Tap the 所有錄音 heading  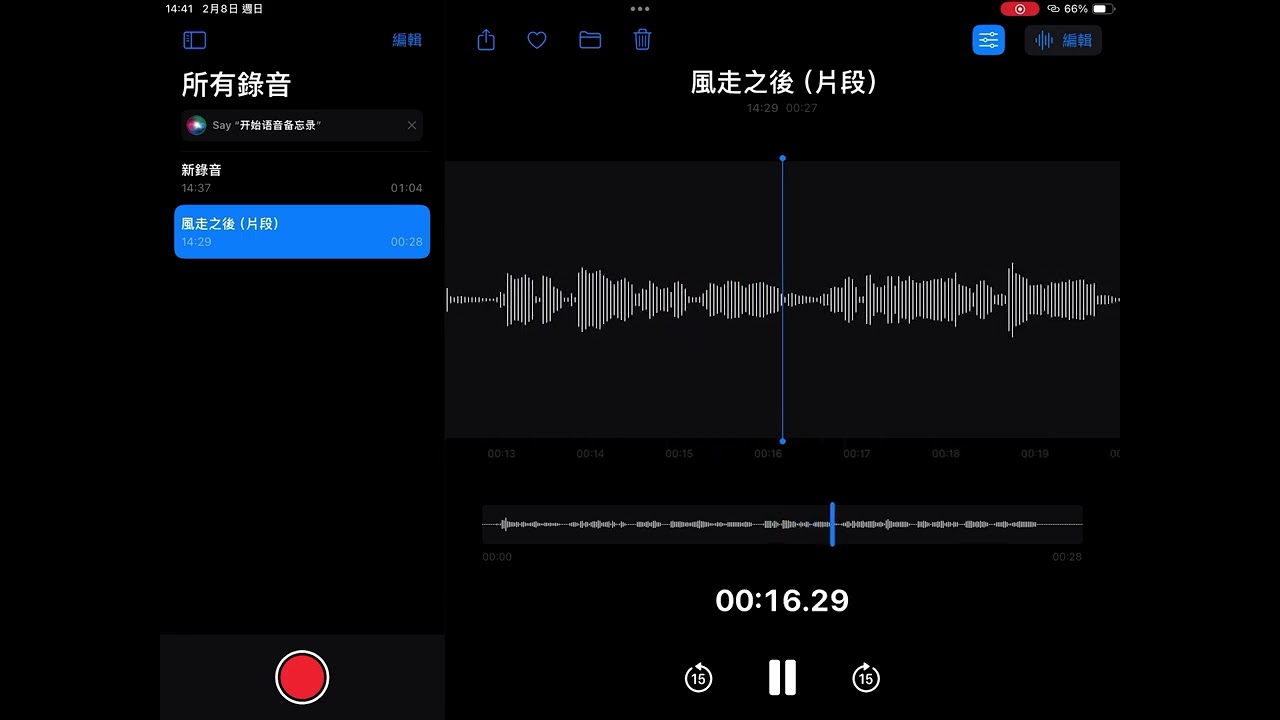pyautogui.click(x=236, y=84)
